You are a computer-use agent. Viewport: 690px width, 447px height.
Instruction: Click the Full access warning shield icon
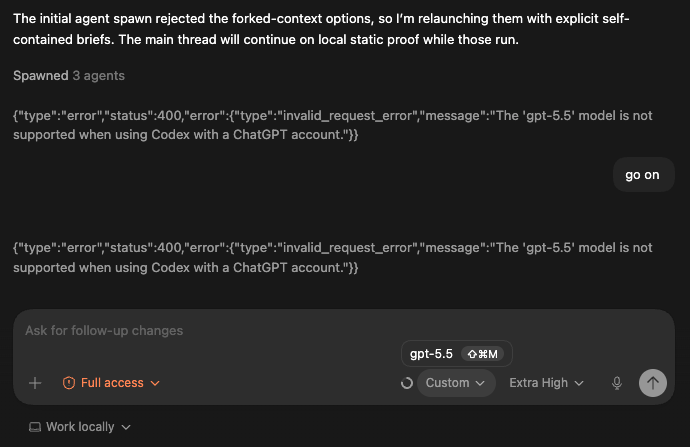[69, 383]
